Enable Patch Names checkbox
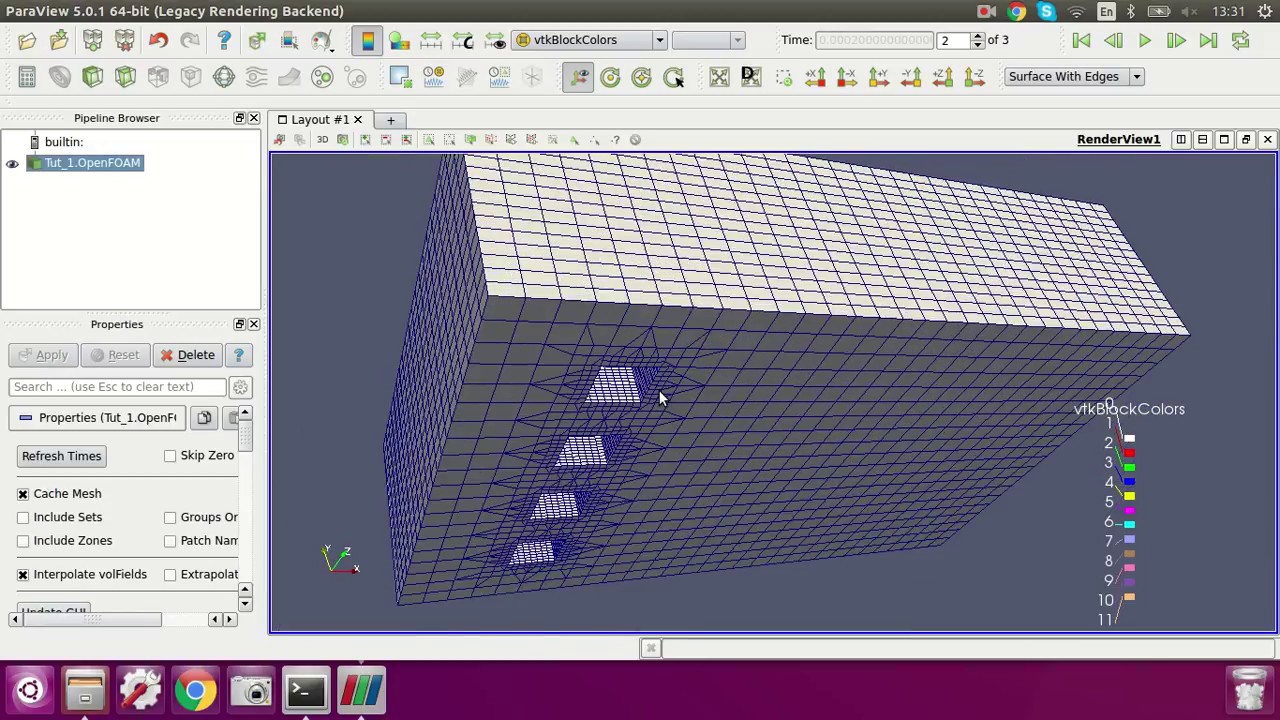The height and width of the screenshot is (720, 1280). (170, 541)
